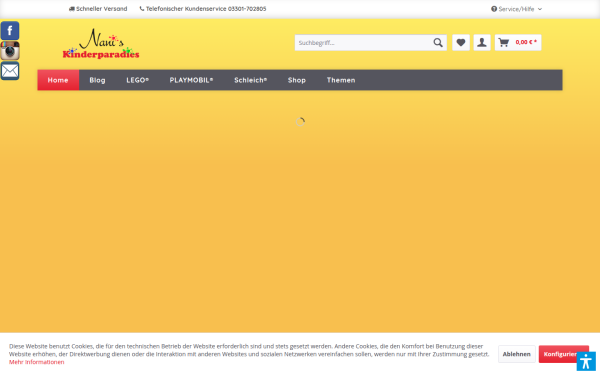
Task: Open the user account icon
Action: [482, 42]
